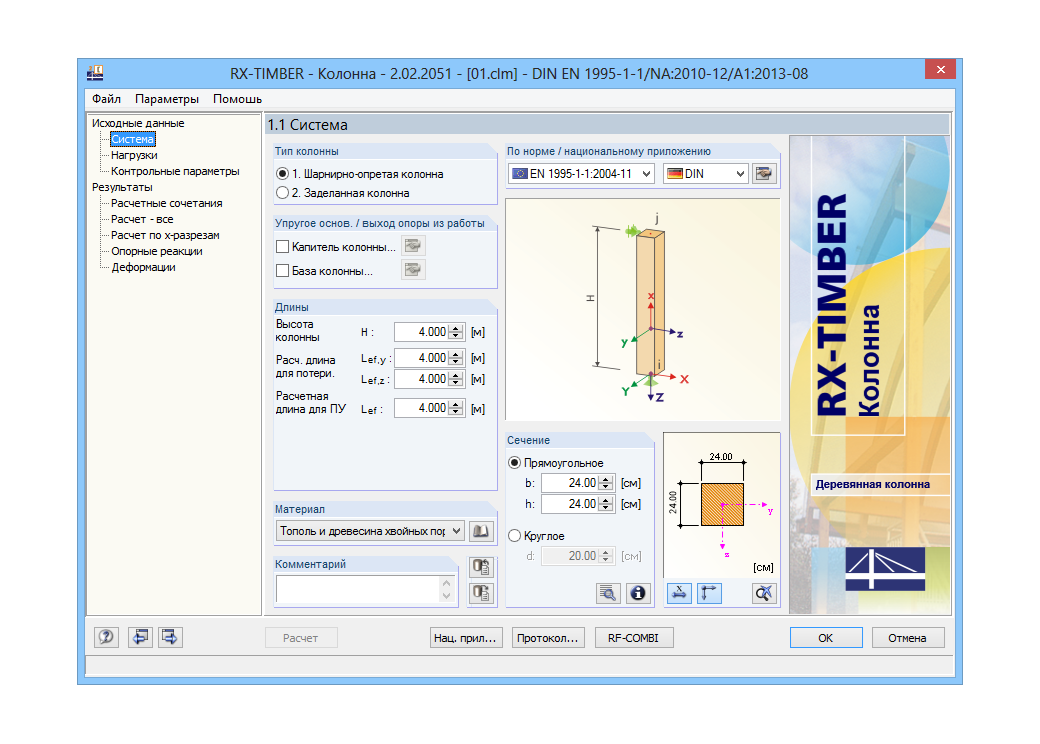Disable zoom with the crossed magnifier icon
Screen dimensions: 1040x744
click(x=765, y=593)
